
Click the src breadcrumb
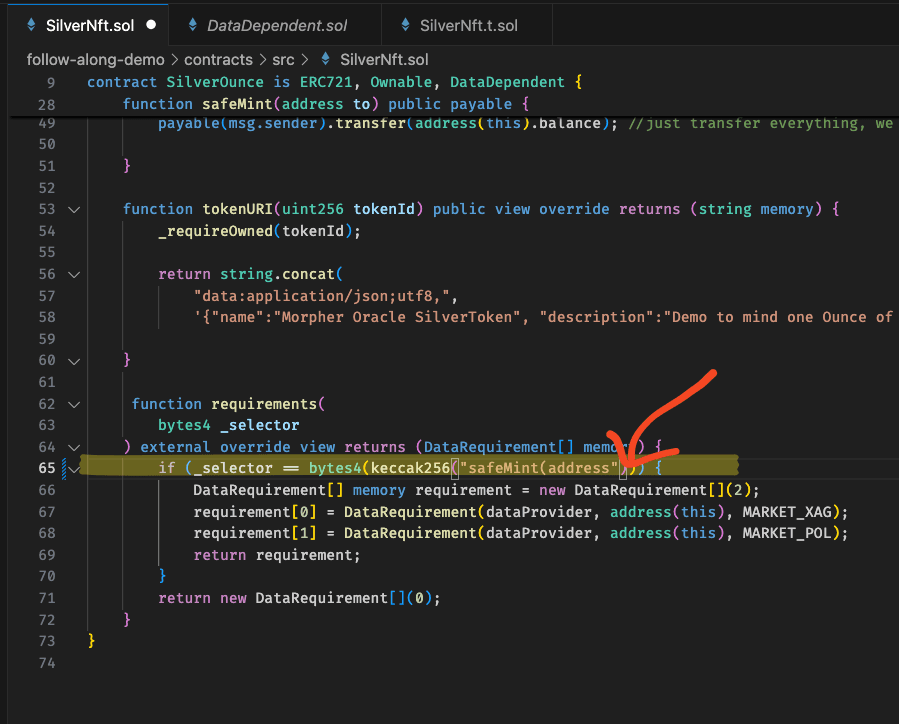tap(283, 60)
